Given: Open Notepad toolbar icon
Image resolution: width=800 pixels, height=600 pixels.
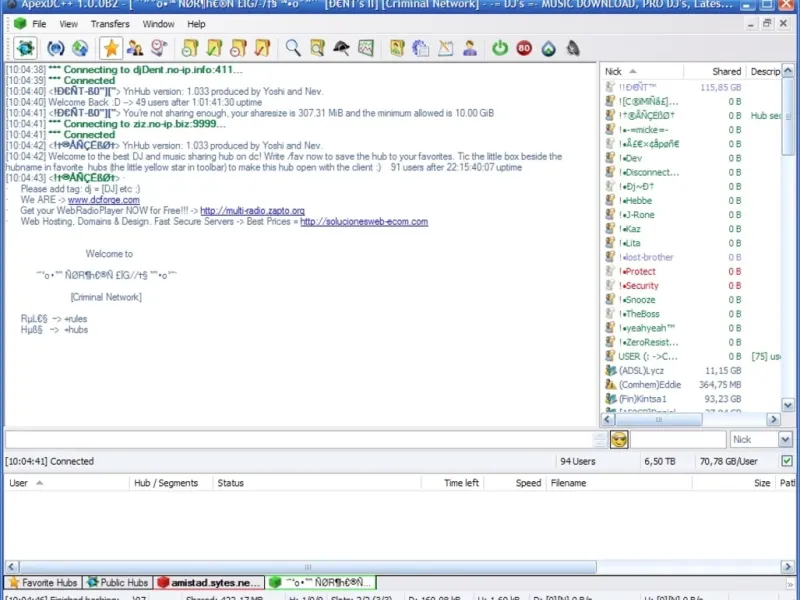Looking at the screenshot, I should click(445, 48).
